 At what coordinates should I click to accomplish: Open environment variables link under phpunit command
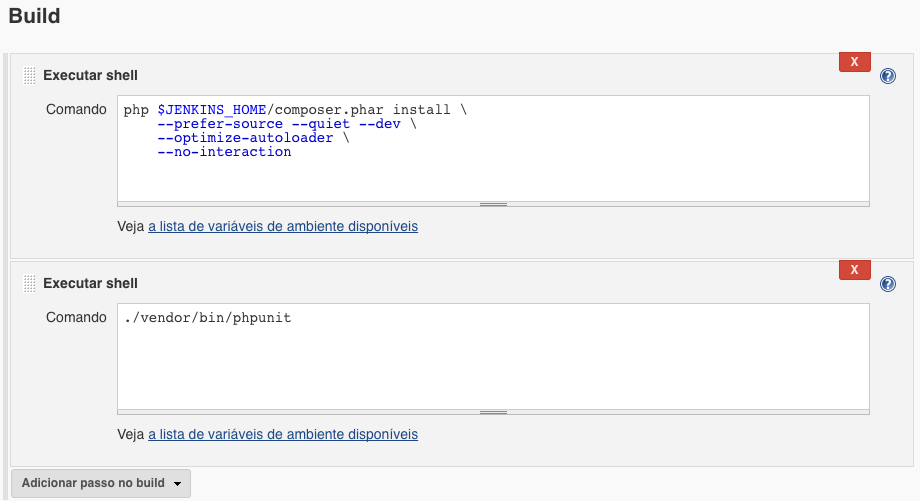click(283, 434)
